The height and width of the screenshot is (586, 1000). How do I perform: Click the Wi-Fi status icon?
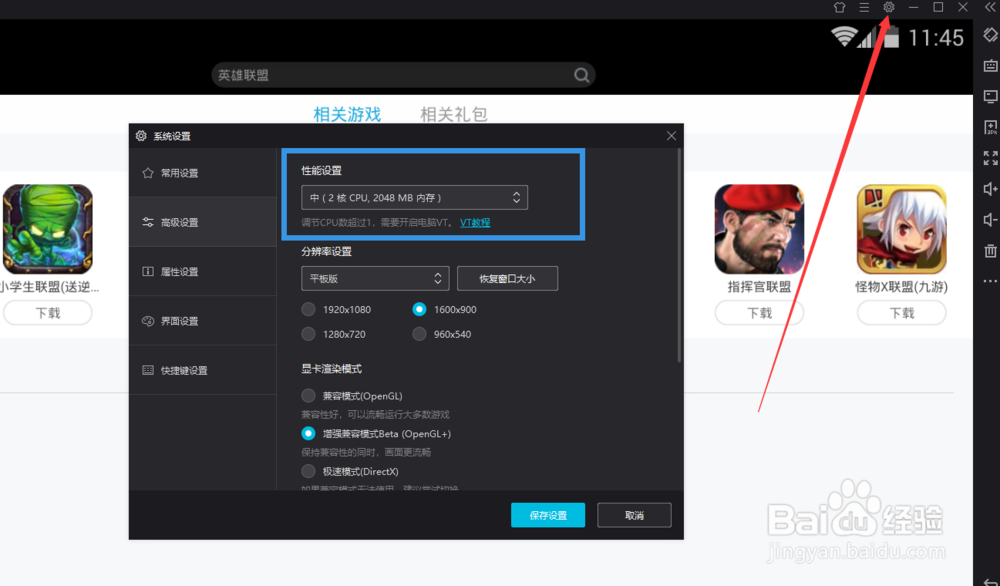pyautogui.click(x=843, y=36)
